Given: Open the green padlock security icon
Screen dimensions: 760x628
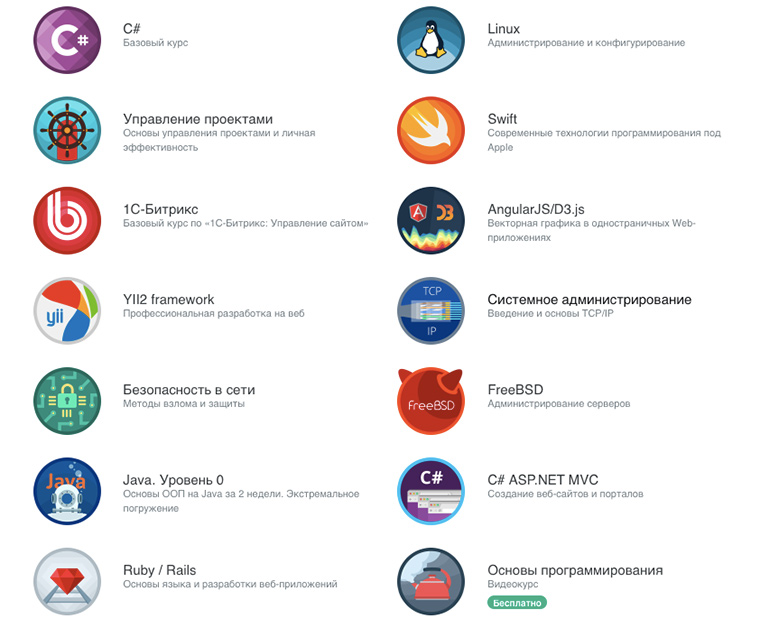Looking at the screenshot, I should 67,401.
